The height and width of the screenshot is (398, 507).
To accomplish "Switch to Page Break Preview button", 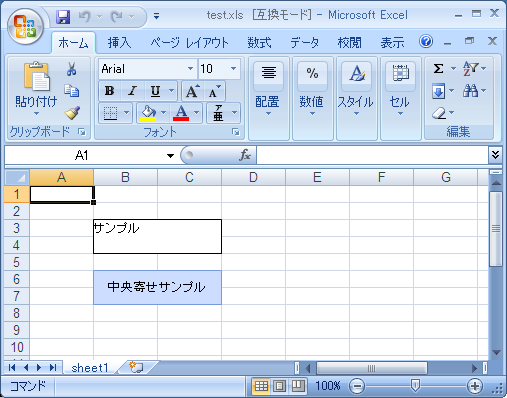I will [x=298, y=386].
